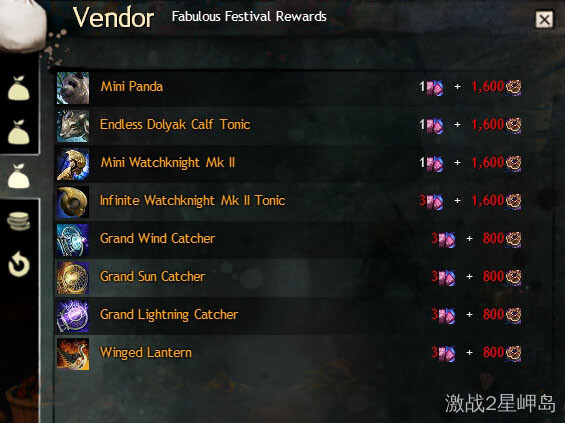Select the third bag vendor tab
This screenshot has height=423, width=565.
point(19,176)
